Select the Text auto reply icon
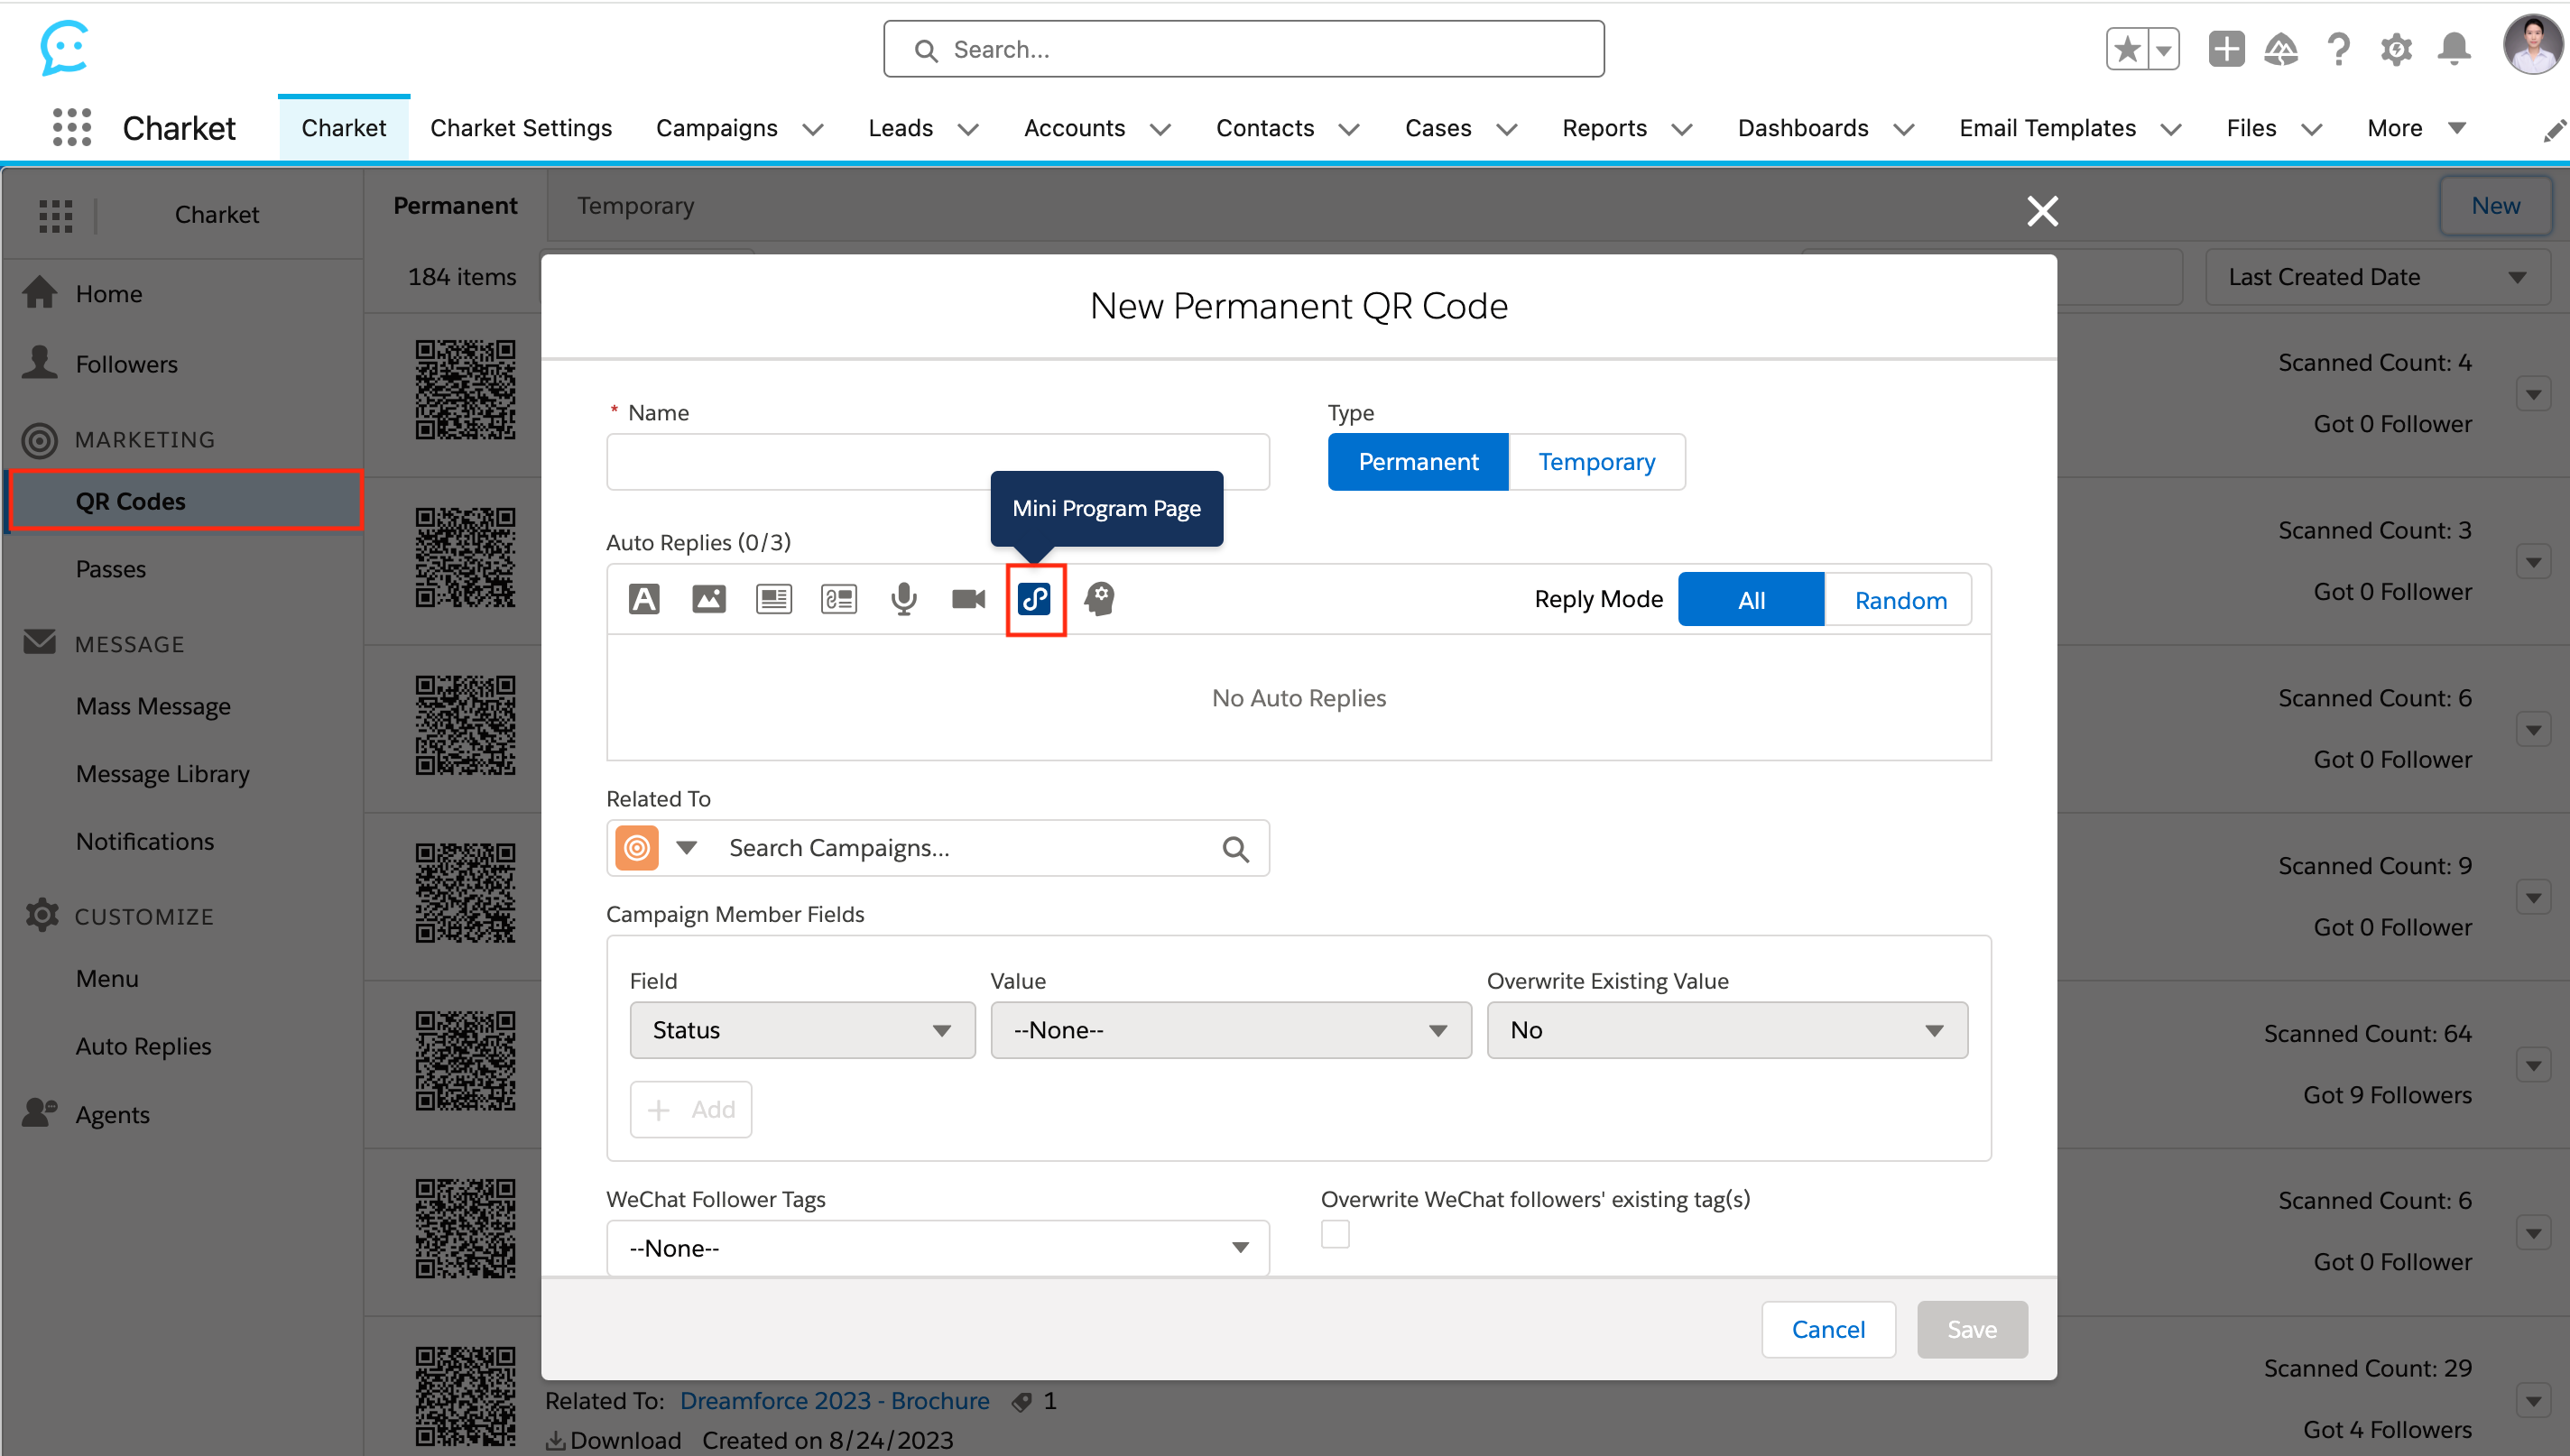 tap(644, 599)
